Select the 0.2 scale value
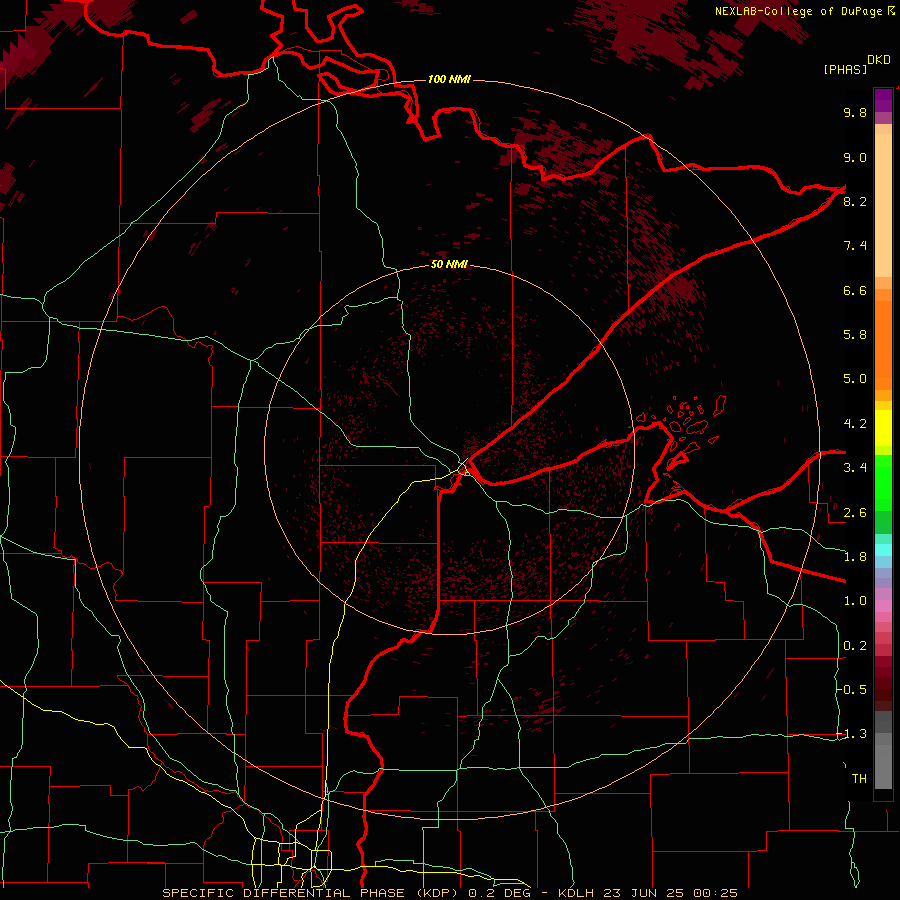900x900 pixels. point(855,646)
